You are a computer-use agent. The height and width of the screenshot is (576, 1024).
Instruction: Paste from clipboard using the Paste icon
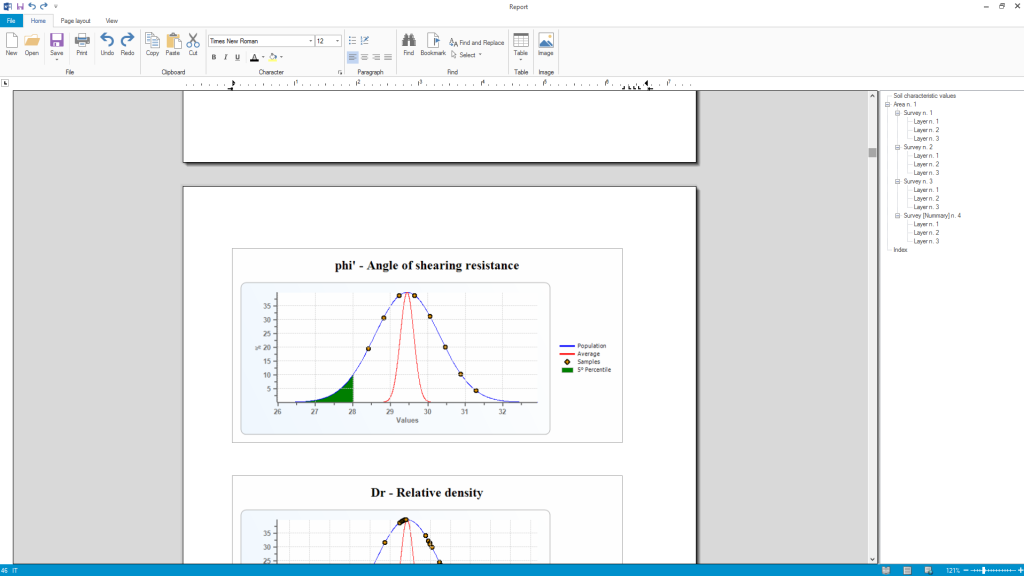point(172,41)
